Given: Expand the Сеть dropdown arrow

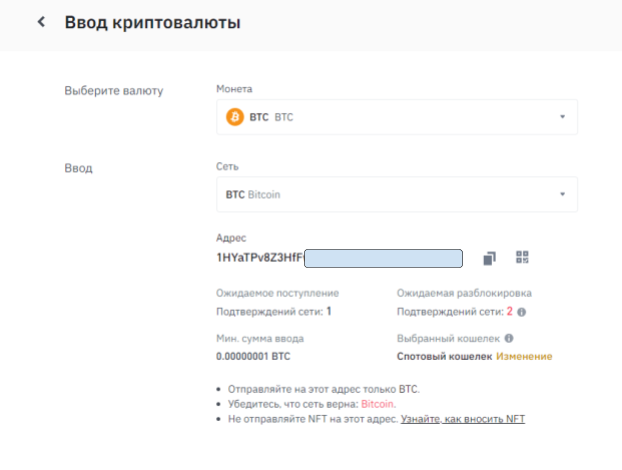Looking at the screenshot, I should [562, 194].
